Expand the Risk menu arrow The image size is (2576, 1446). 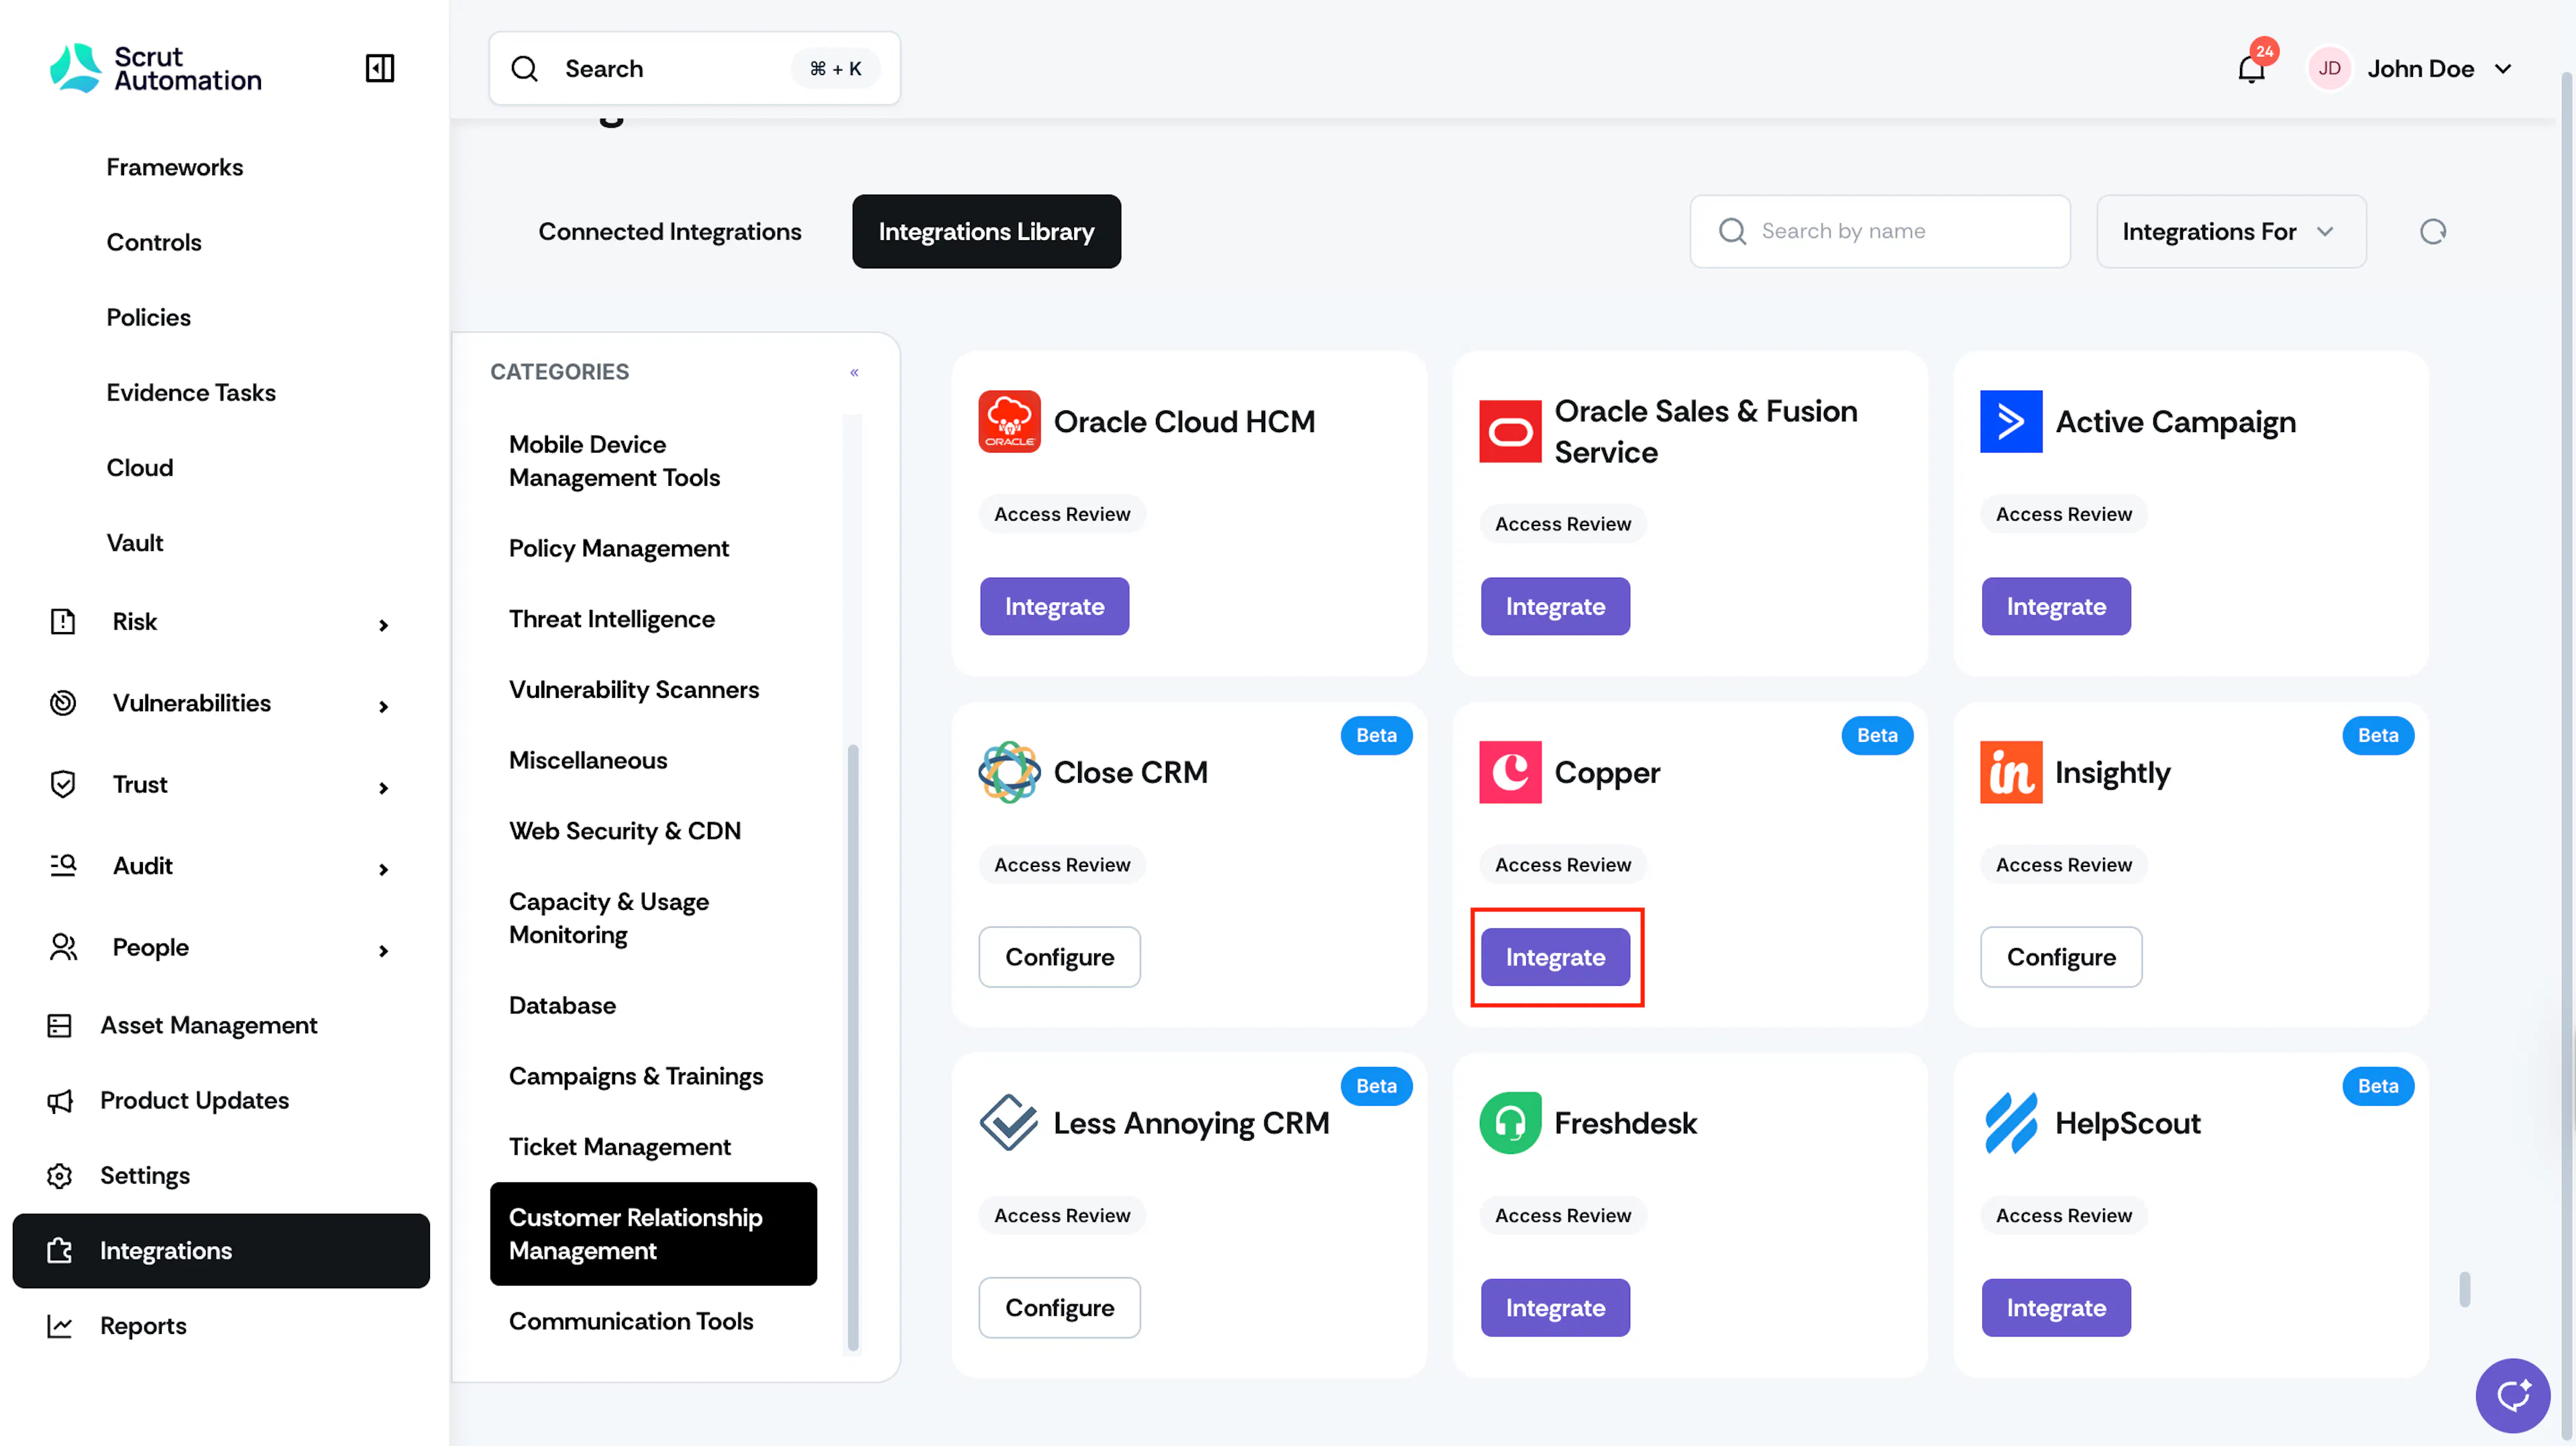point(383,625)
